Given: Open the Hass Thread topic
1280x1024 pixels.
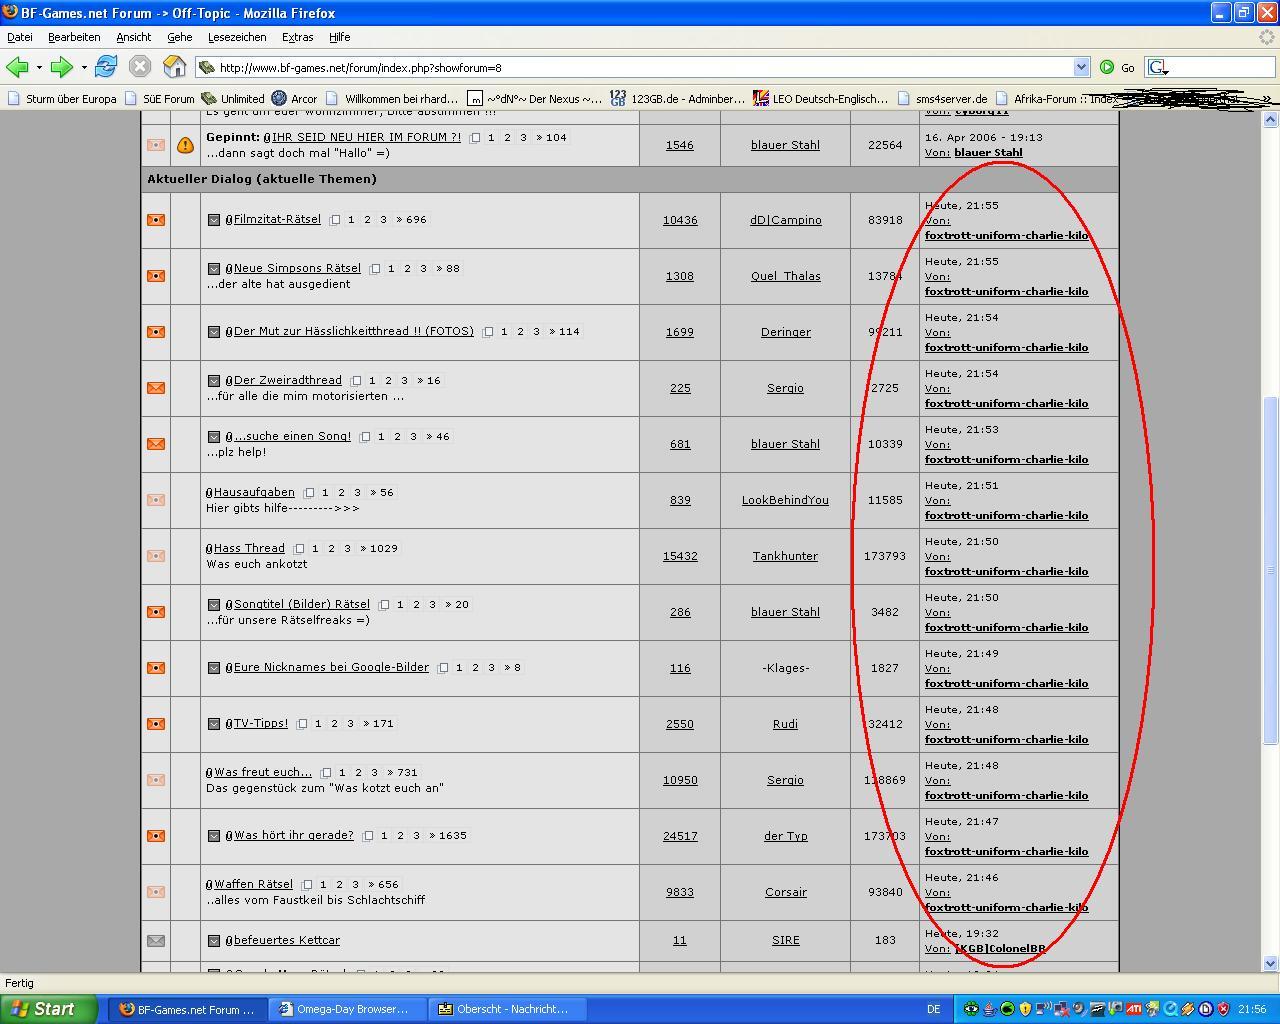Looking at the screenshot, I should 249,548.
